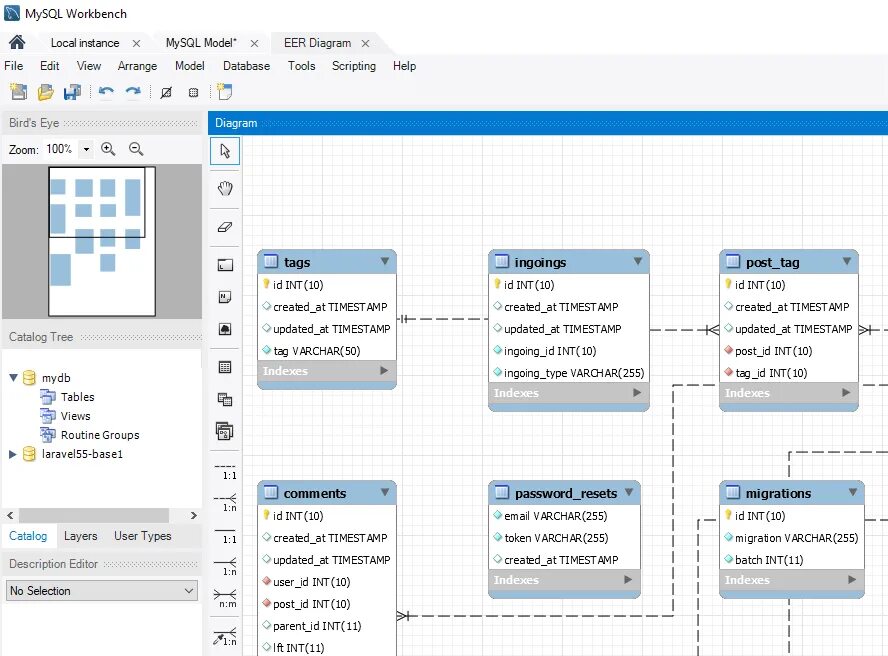Close the EER Diagram tab
Image resolution: width=888 pixels, height=656 pixels.
pos(365,43)
